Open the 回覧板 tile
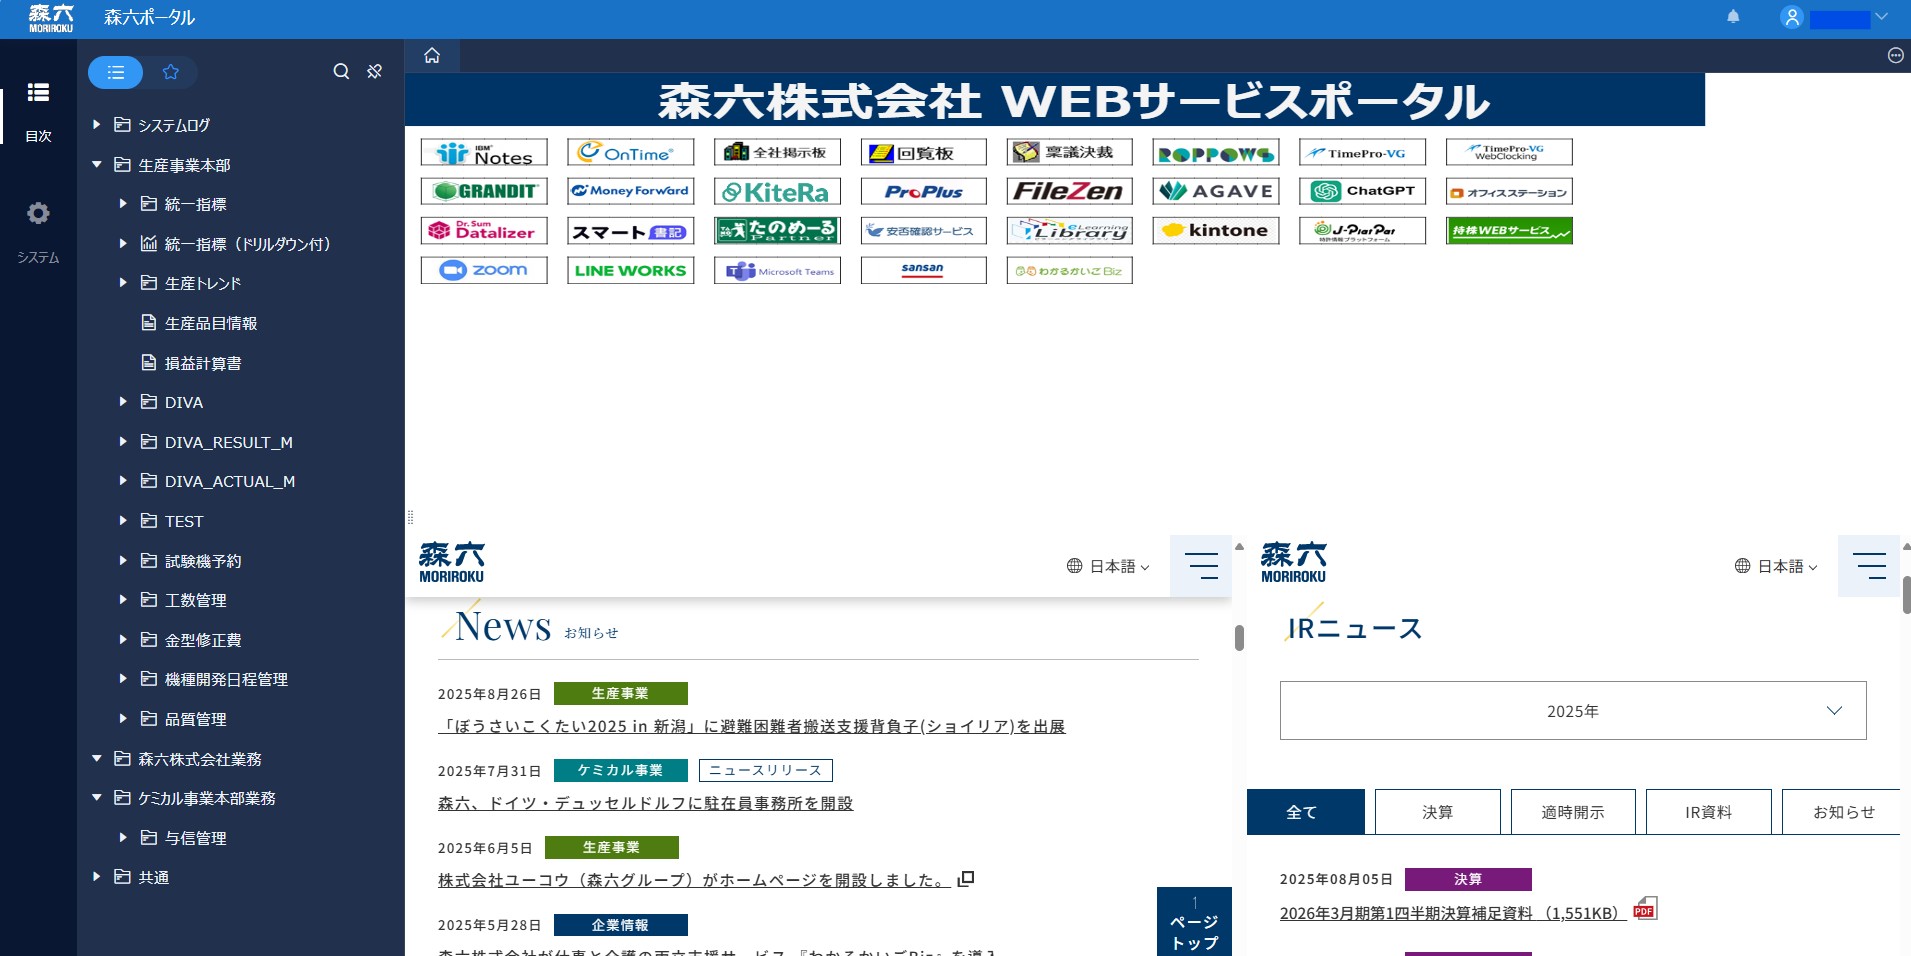The image size is (1911, 956). [x=923, y=152]
